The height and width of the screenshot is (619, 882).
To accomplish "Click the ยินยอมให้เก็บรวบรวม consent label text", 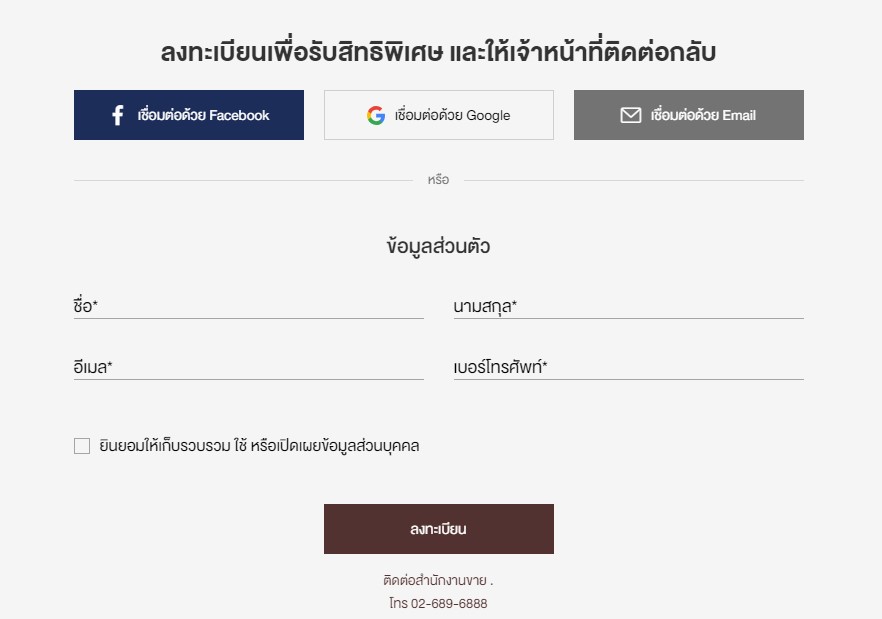I will pos(259,446).
